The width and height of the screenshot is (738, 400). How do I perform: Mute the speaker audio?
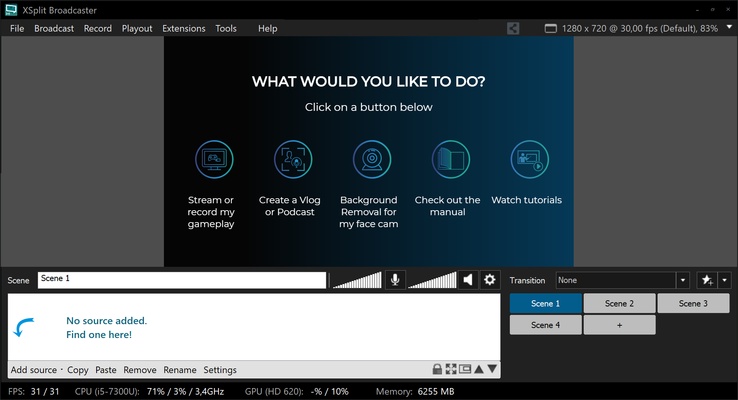468,280
